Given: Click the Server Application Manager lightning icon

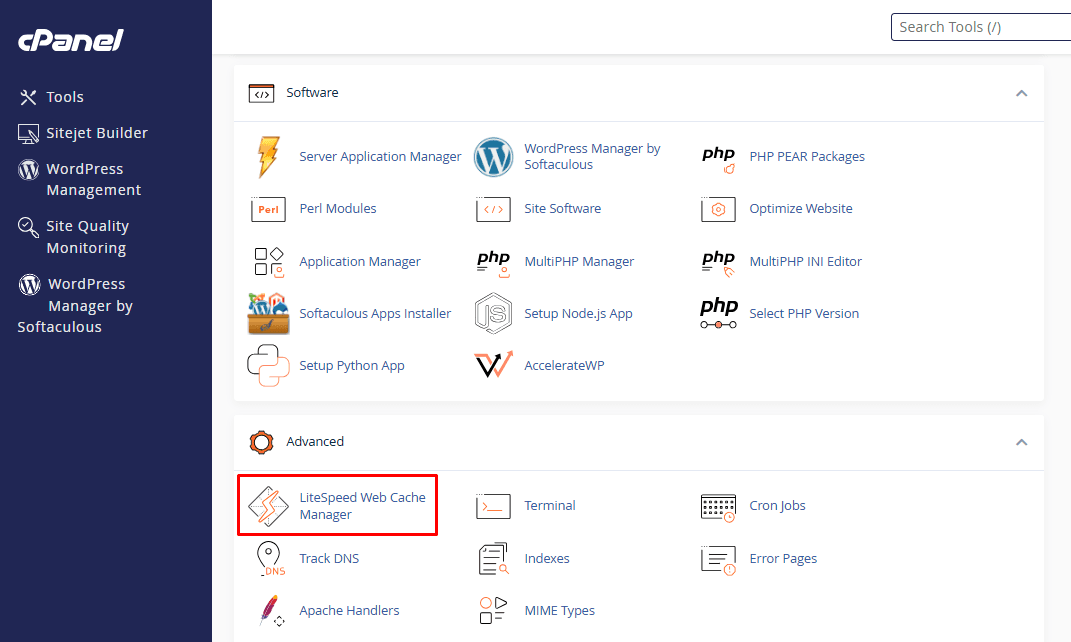Looking at the screenshot, I should [x=268, y=156].
